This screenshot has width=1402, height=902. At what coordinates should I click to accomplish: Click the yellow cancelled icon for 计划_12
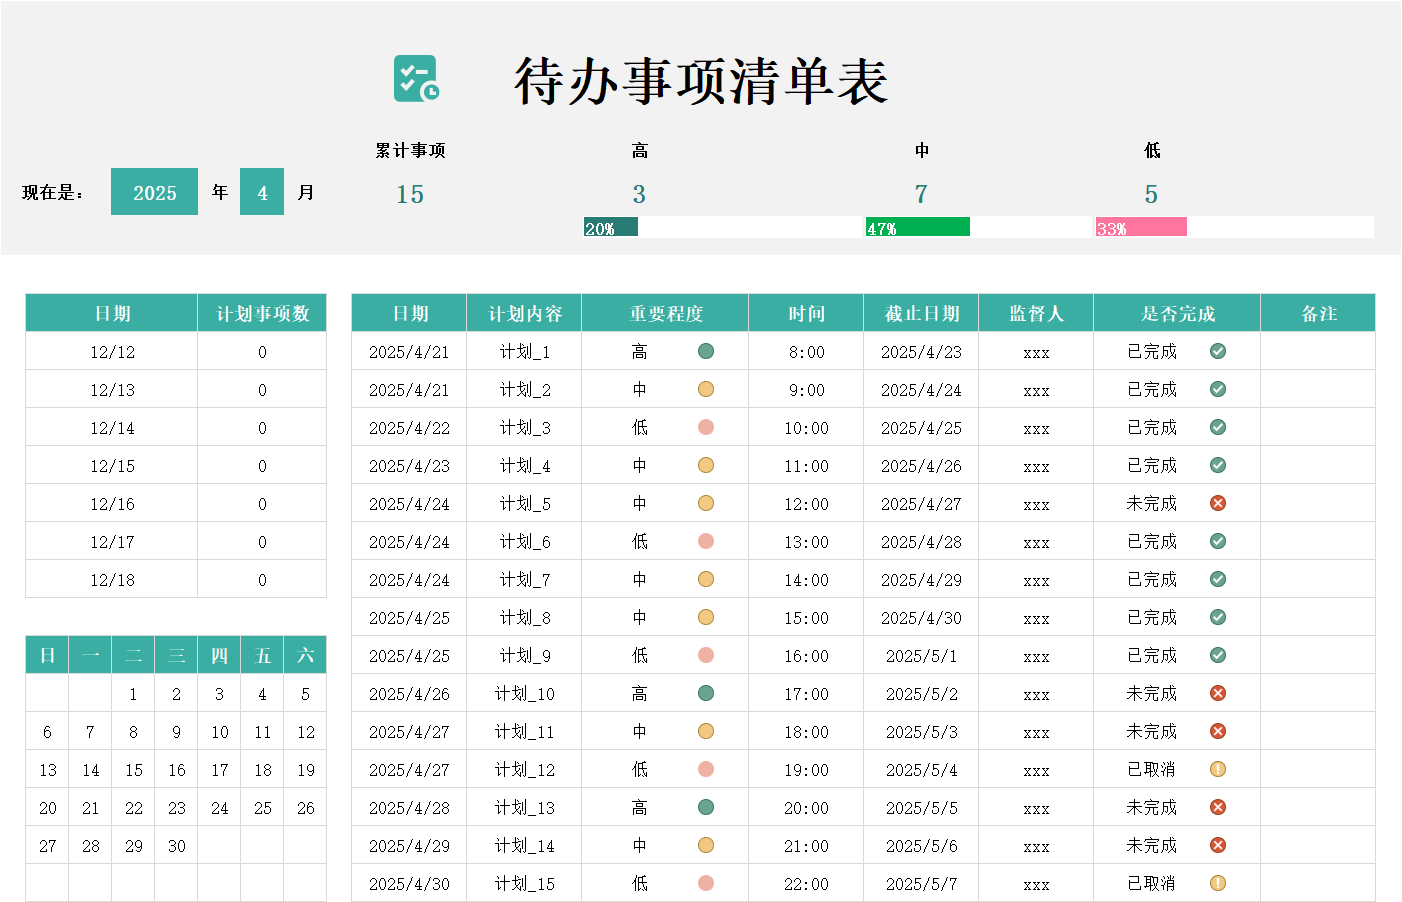point(1217,769)
